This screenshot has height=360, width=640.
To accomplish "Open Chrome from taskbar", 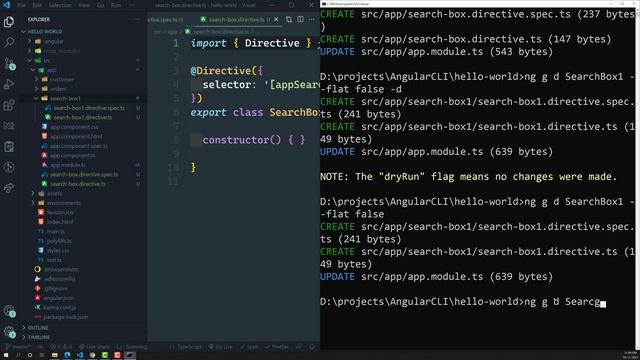I will pos(92,355).
